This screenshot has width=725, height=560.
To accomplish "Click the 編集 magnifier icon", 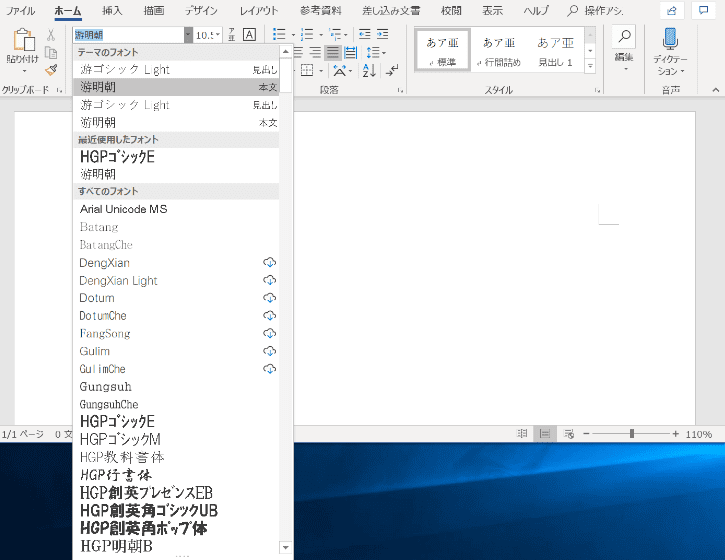I will point(624,37).
